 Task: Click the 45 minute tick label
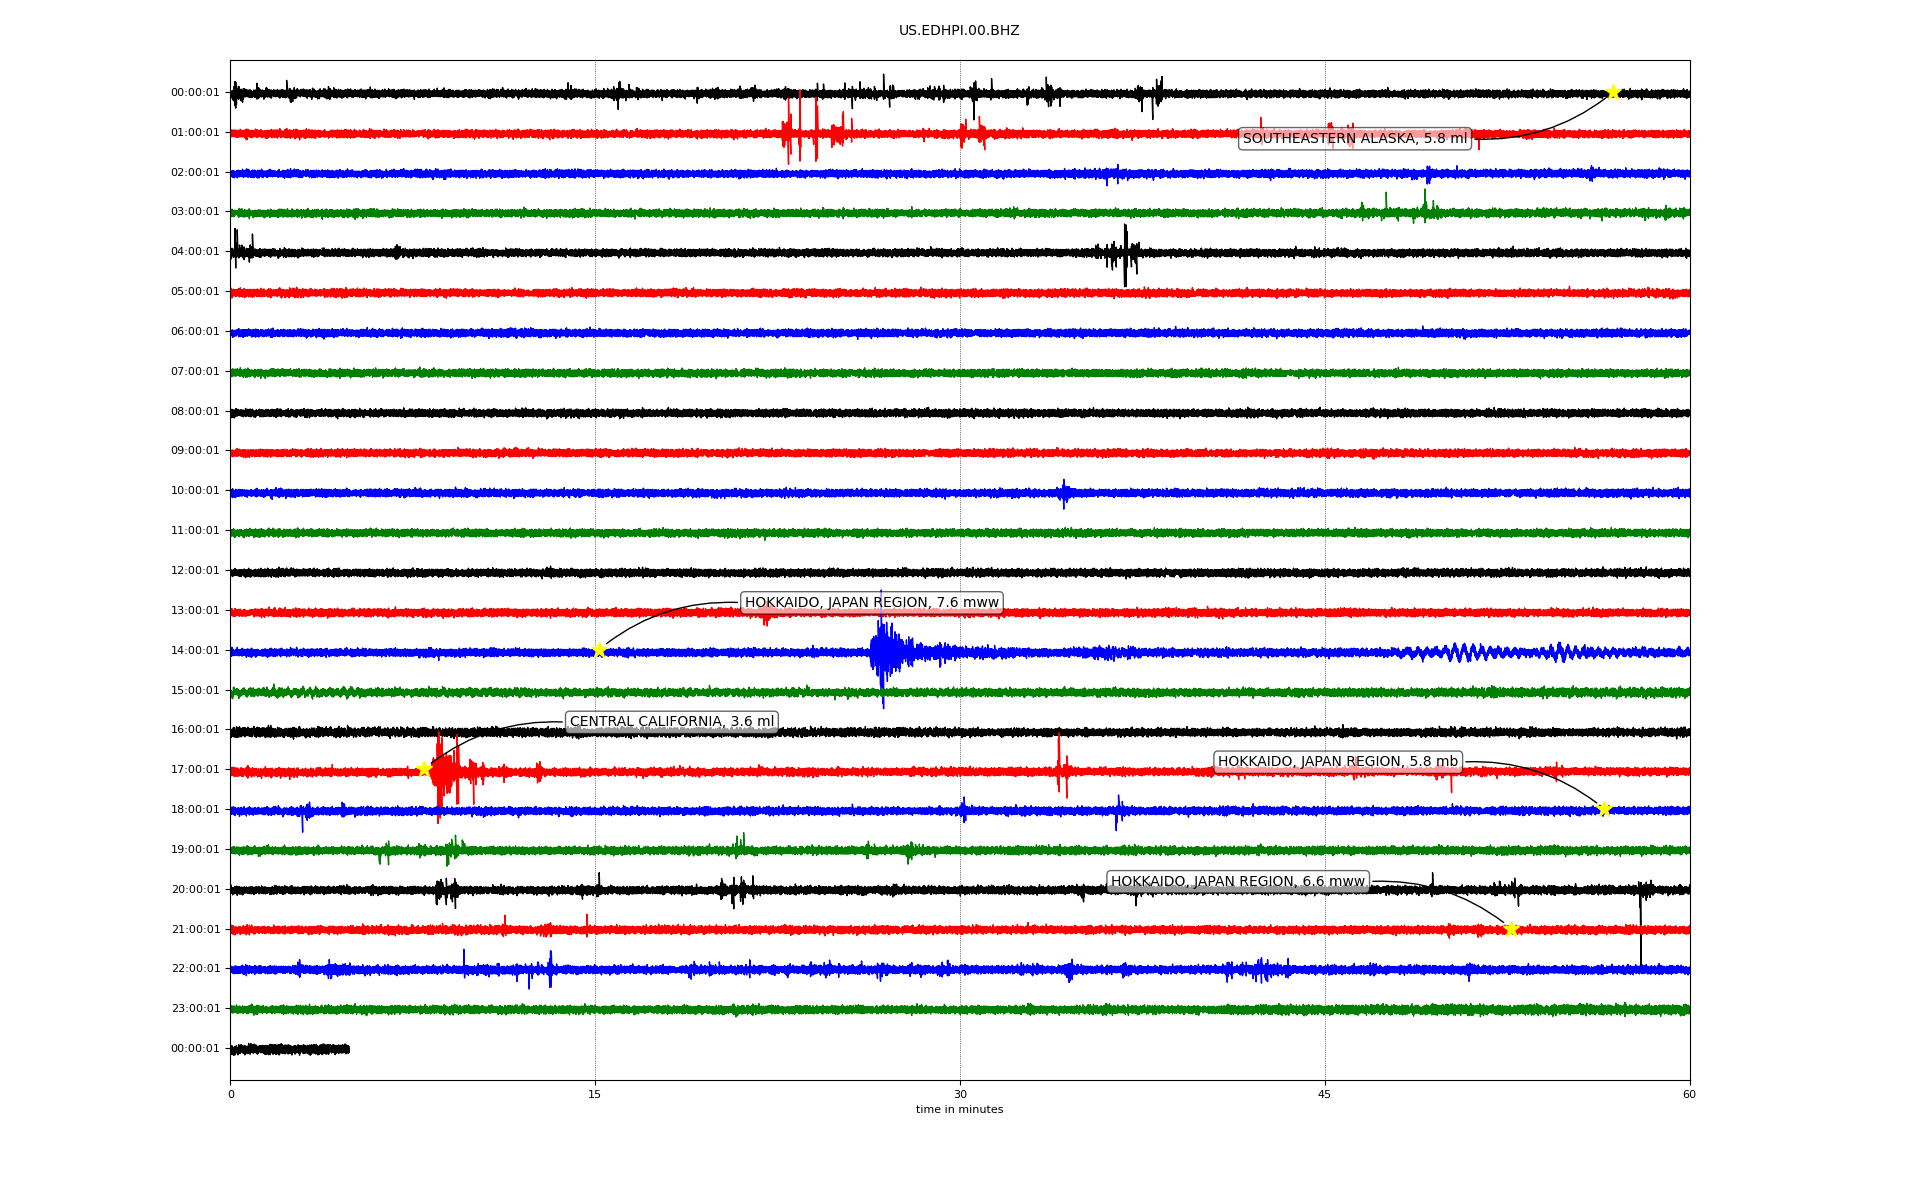[x=1325, y=1094]
